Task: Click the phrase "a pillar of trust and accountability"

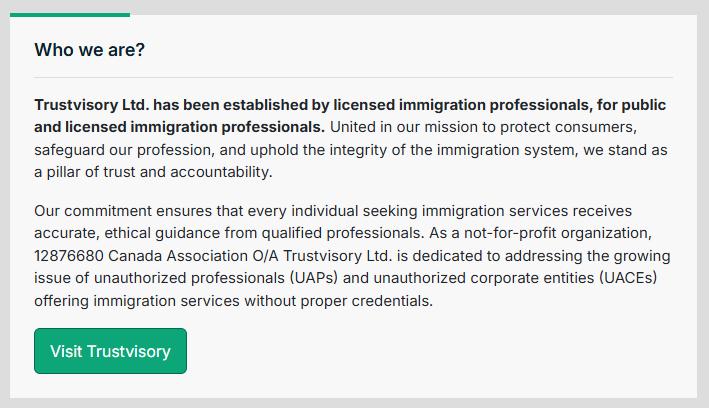Action: pos(152,172)
